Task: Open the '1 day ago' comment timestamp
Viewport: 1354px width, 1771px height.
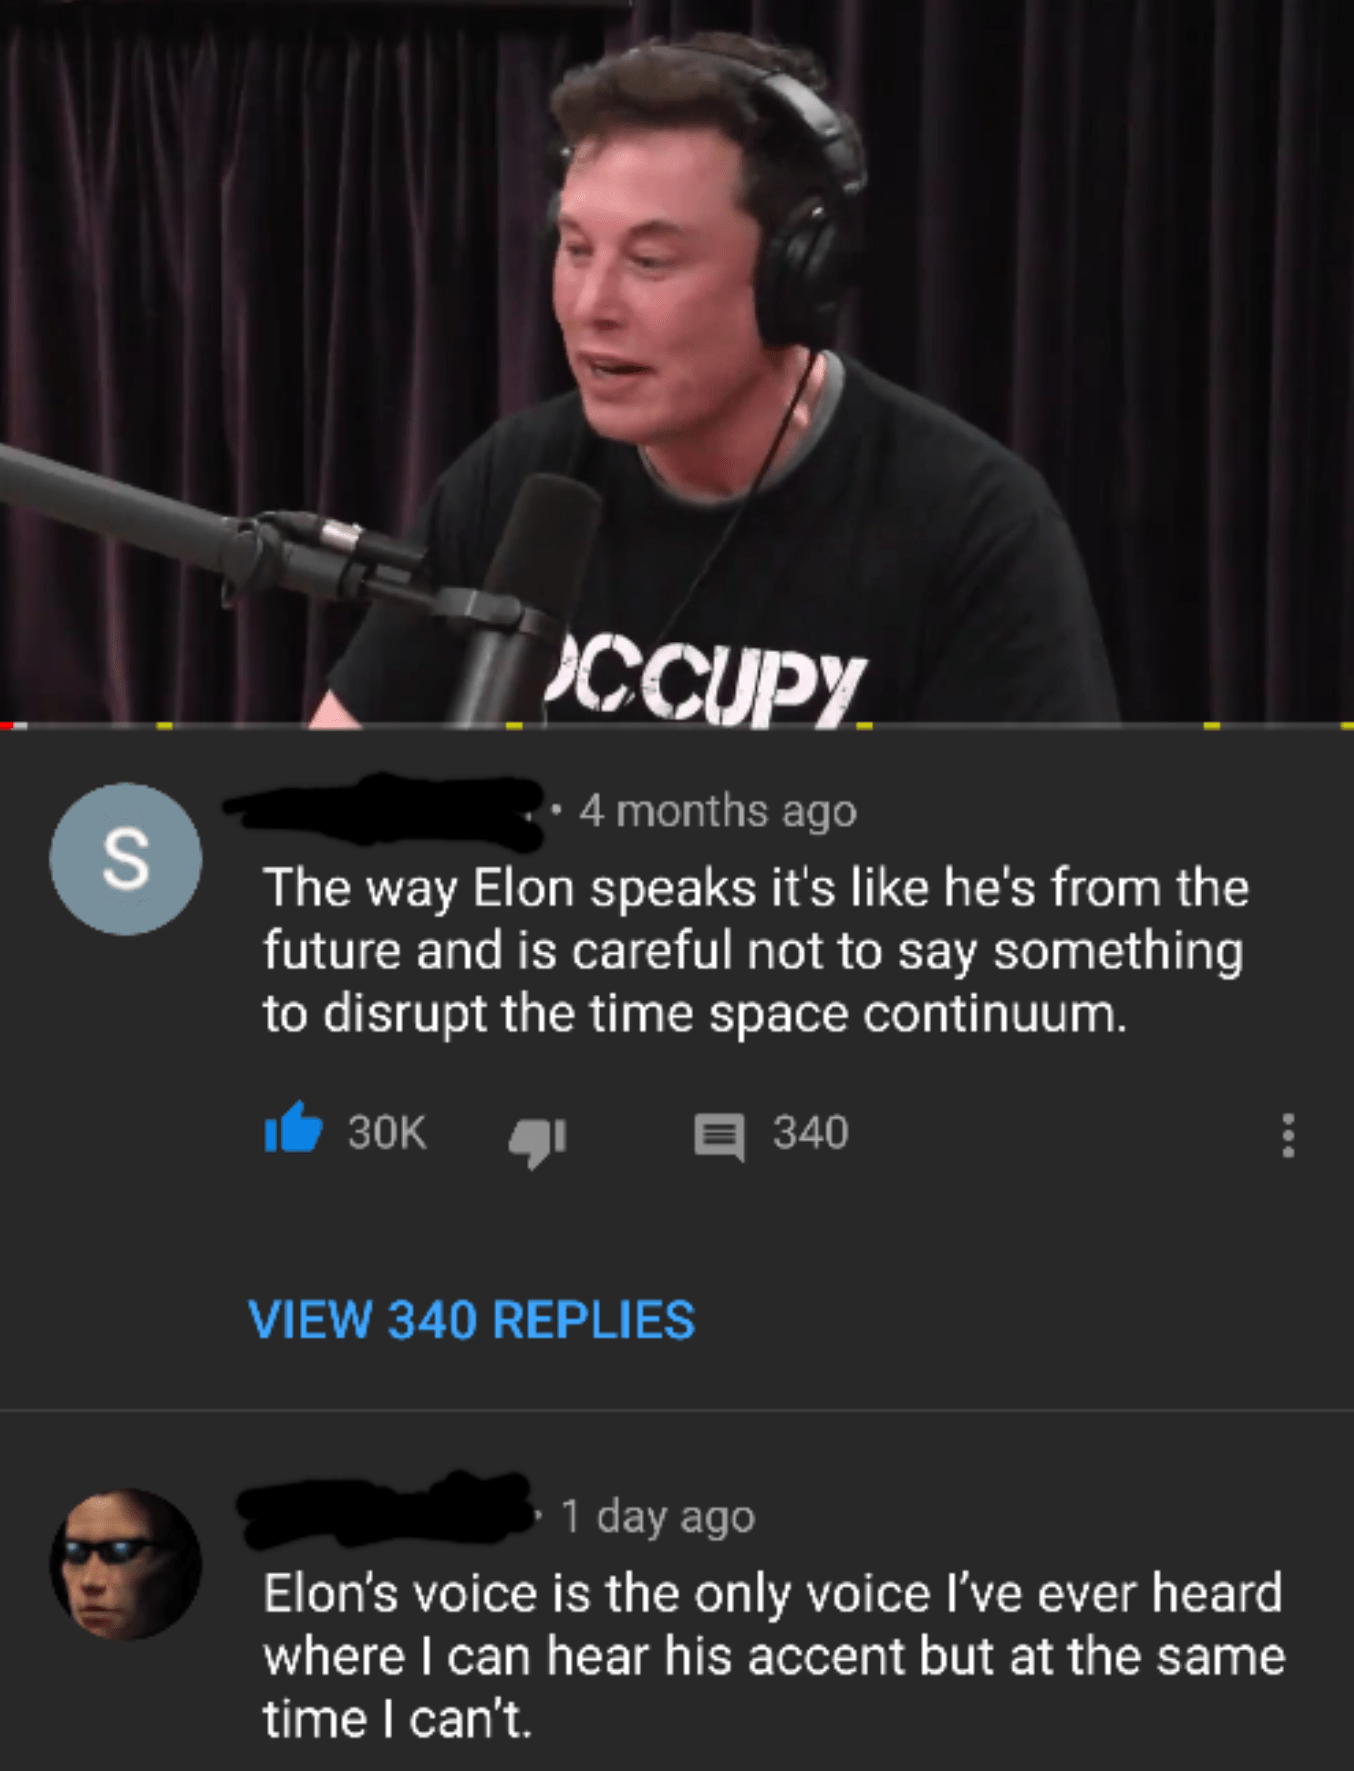Action: click(x=658, y=1516)
